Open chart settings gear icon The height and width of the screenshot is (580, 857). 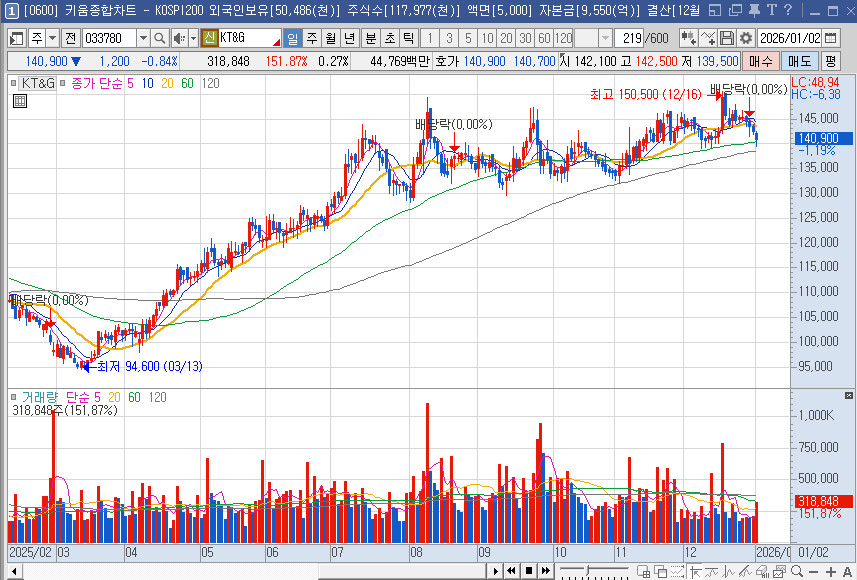pos(746,38)
